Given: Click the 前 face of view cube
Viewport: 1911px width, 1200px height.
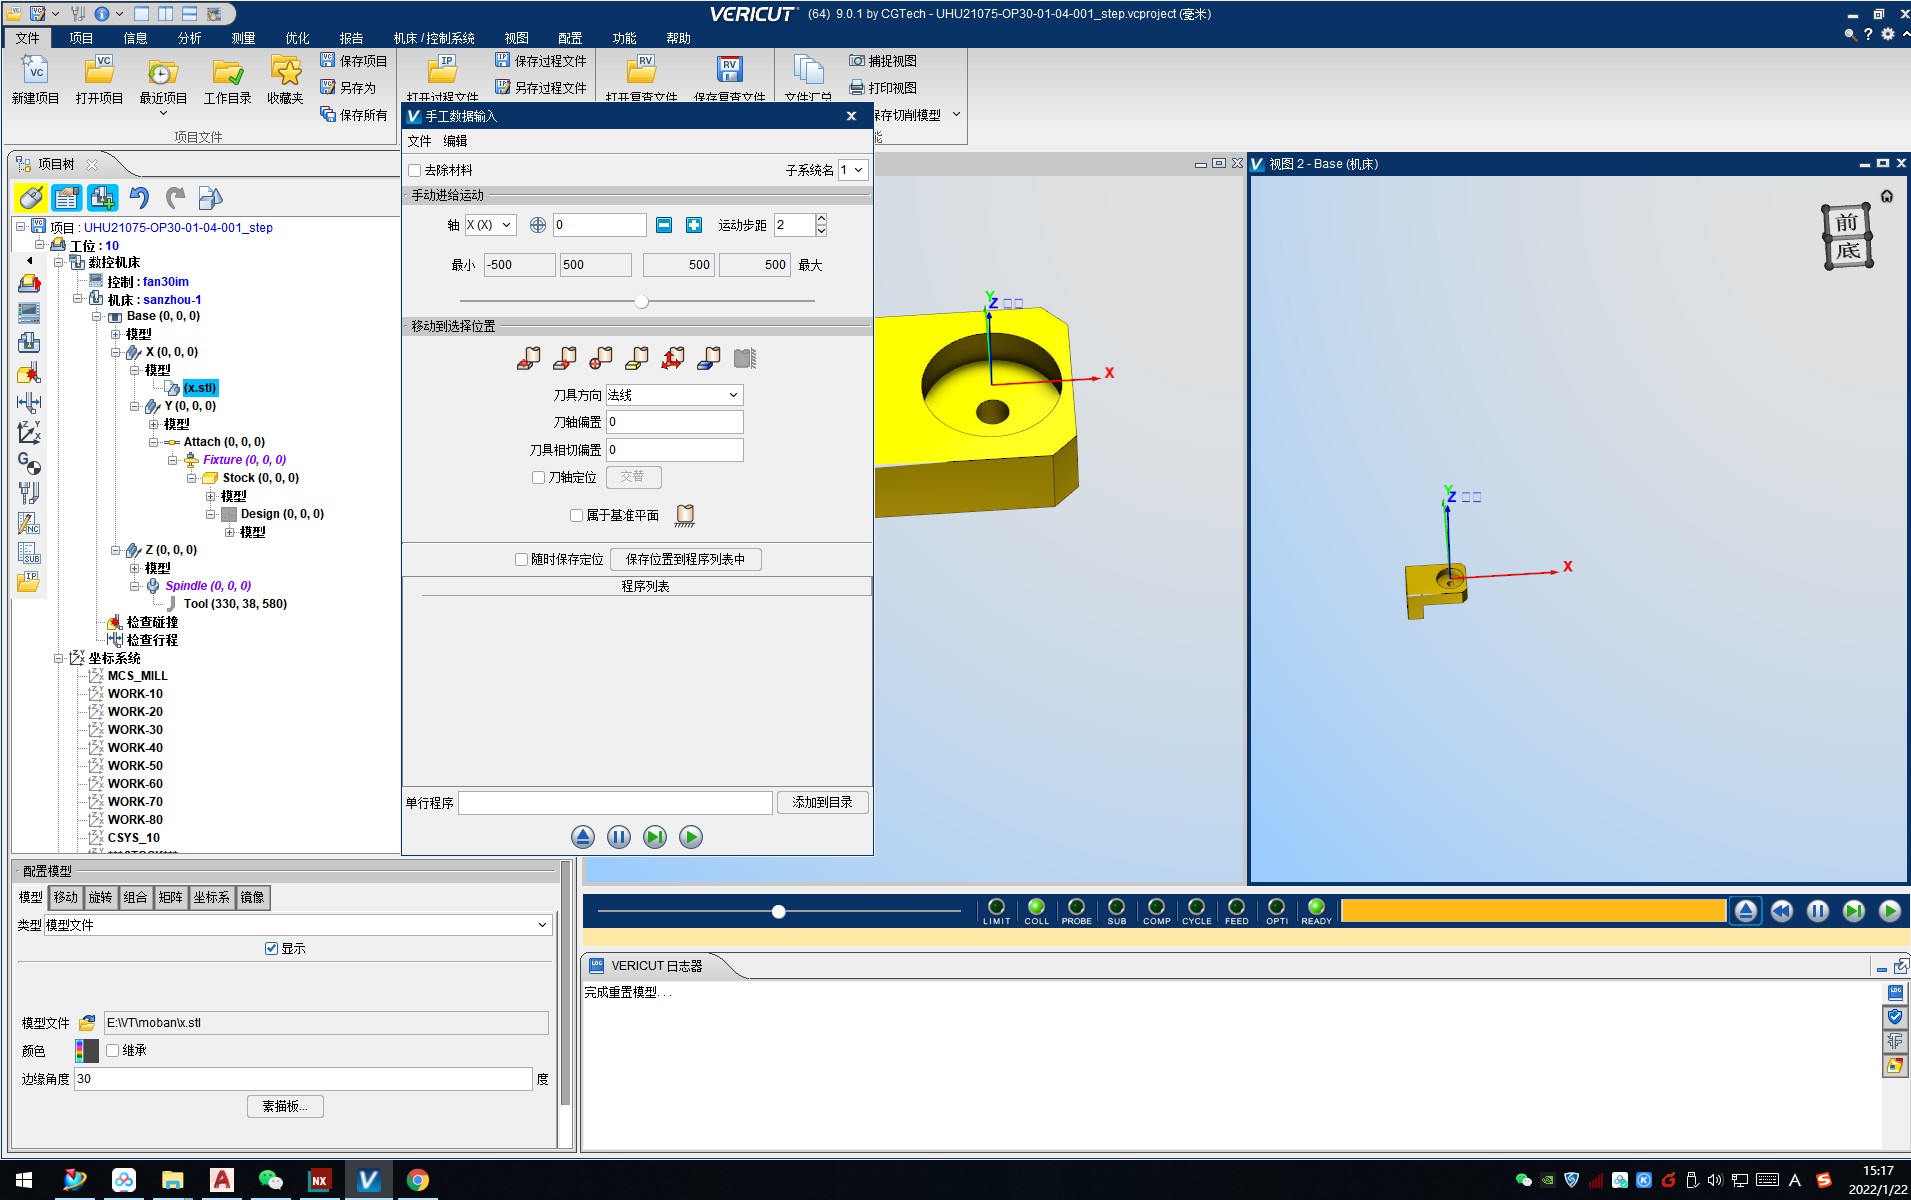Looking at the screenshot, I should click(1847, 221).
